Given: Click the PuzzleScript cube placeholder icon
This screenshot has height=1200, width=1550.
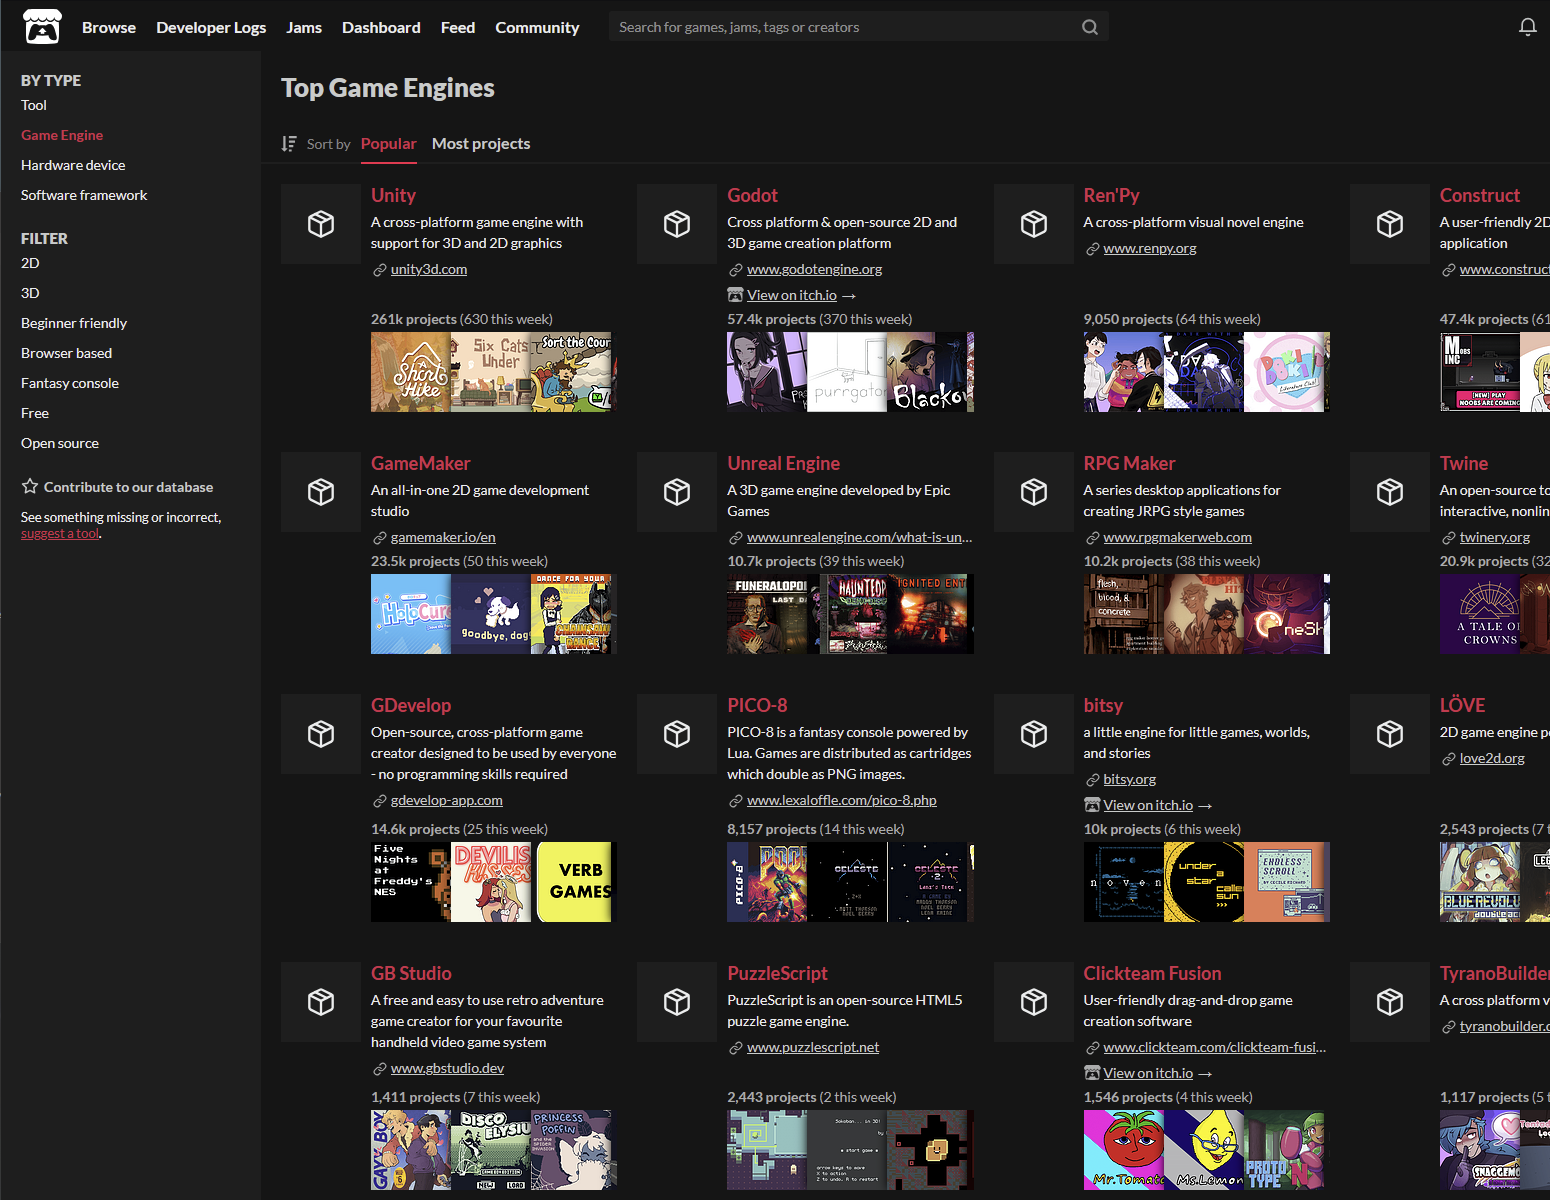Looking at the screenshot, I should point(677,1002).
